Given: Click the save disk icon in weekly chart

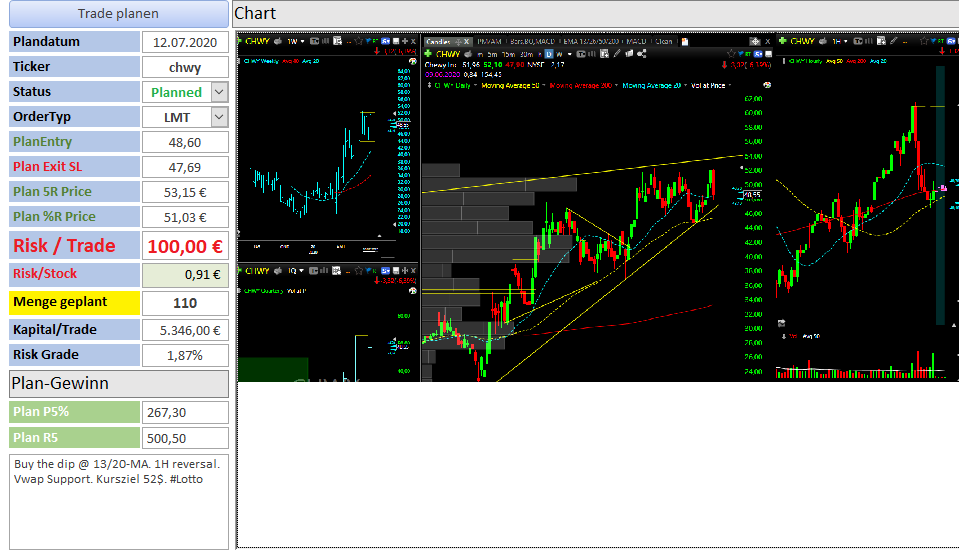Looking at the screenshot, I should [x=396, y=42].
